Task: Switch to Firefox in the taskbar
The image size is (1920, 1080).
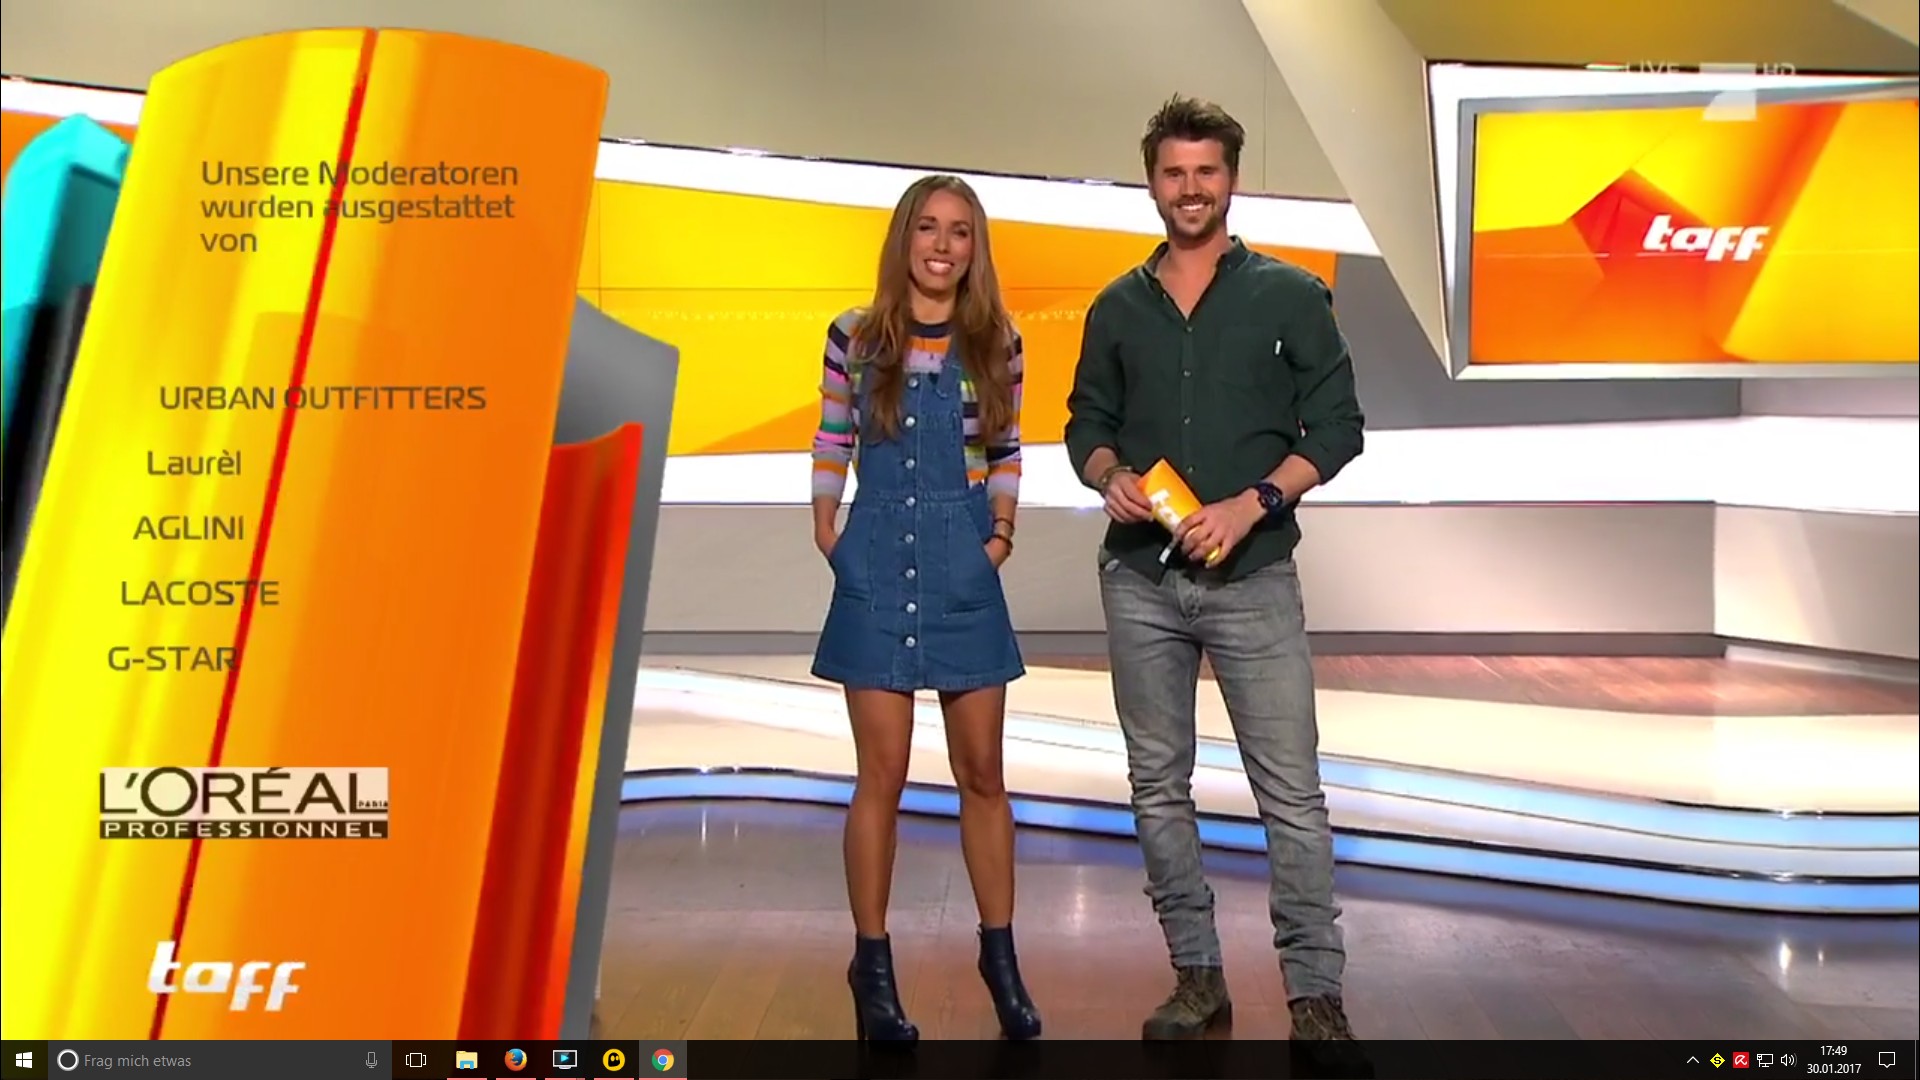Action: [x=515, y=1060]
